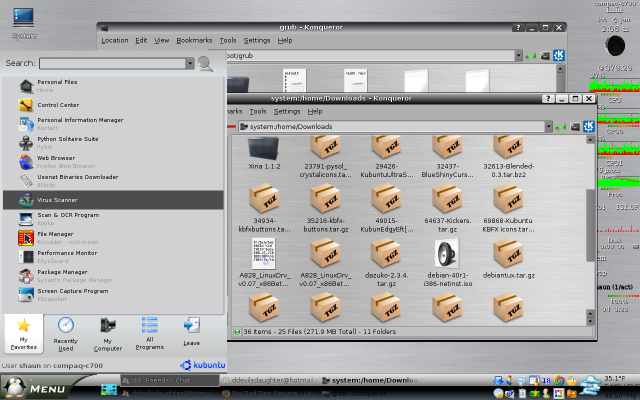Open Settings menu in Downloads window
This screenshot has height=400, width=640.
coord(287,111)
